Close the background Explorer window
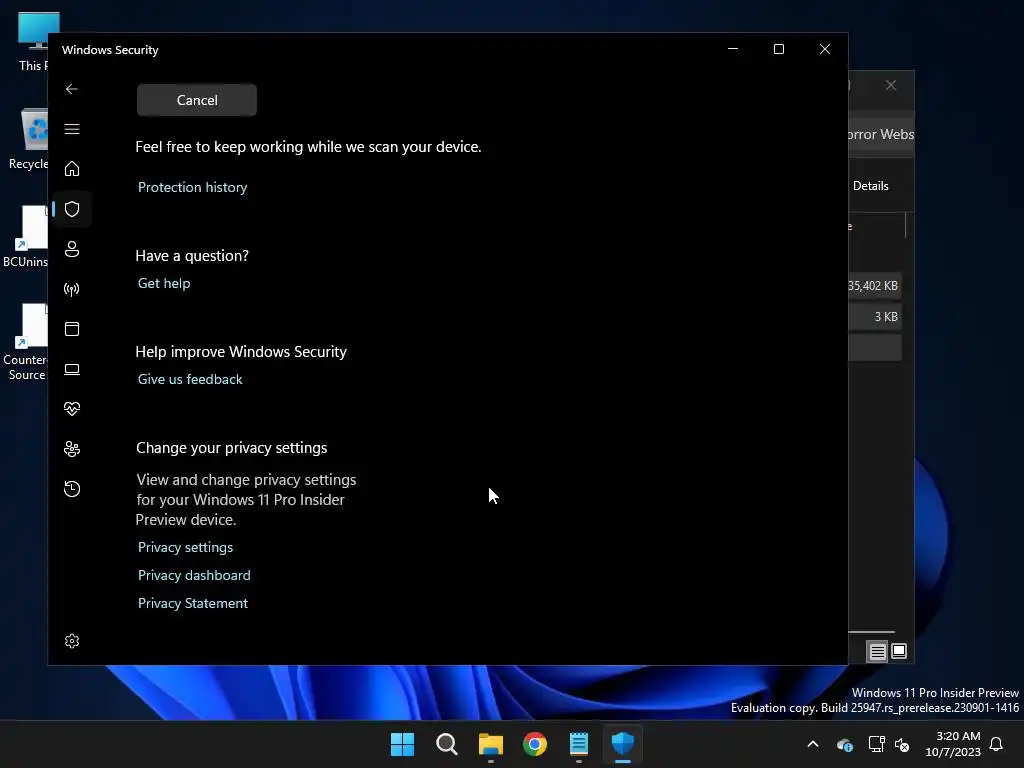The height and width of the screenshot is (768, 1024). (x=891, y=86)
